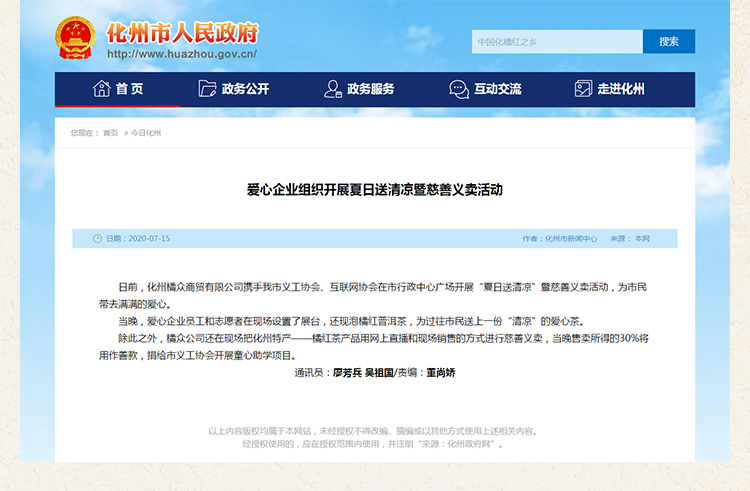Click the article headline 爱心企业组织开展夏日送清凉

(x=374, y=189)
